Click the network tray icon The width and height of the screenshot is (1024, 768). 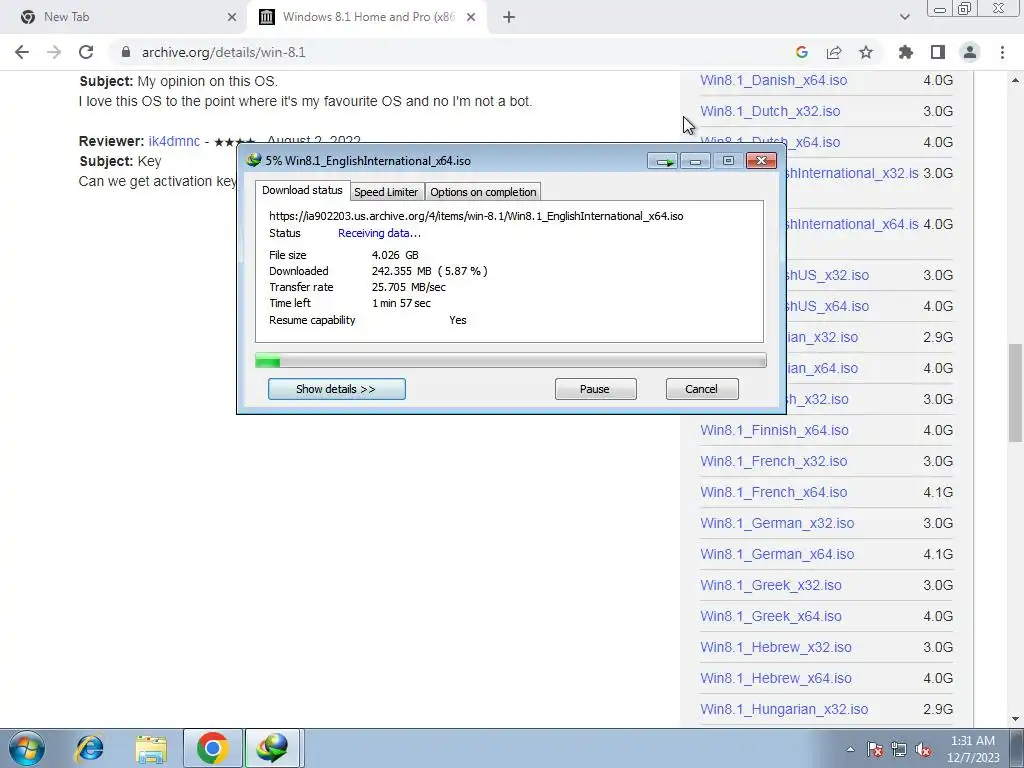tap(899, 750)
